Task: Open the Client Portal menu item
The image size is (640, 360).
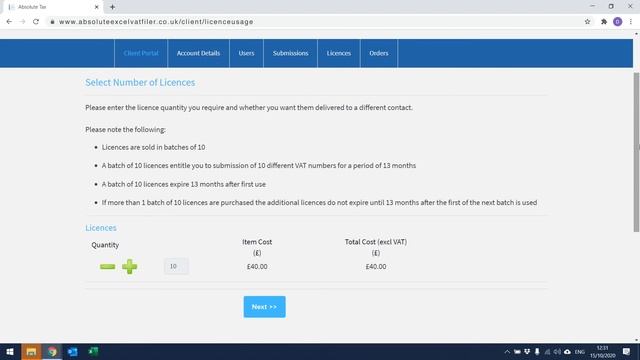Action: (141, 53)
